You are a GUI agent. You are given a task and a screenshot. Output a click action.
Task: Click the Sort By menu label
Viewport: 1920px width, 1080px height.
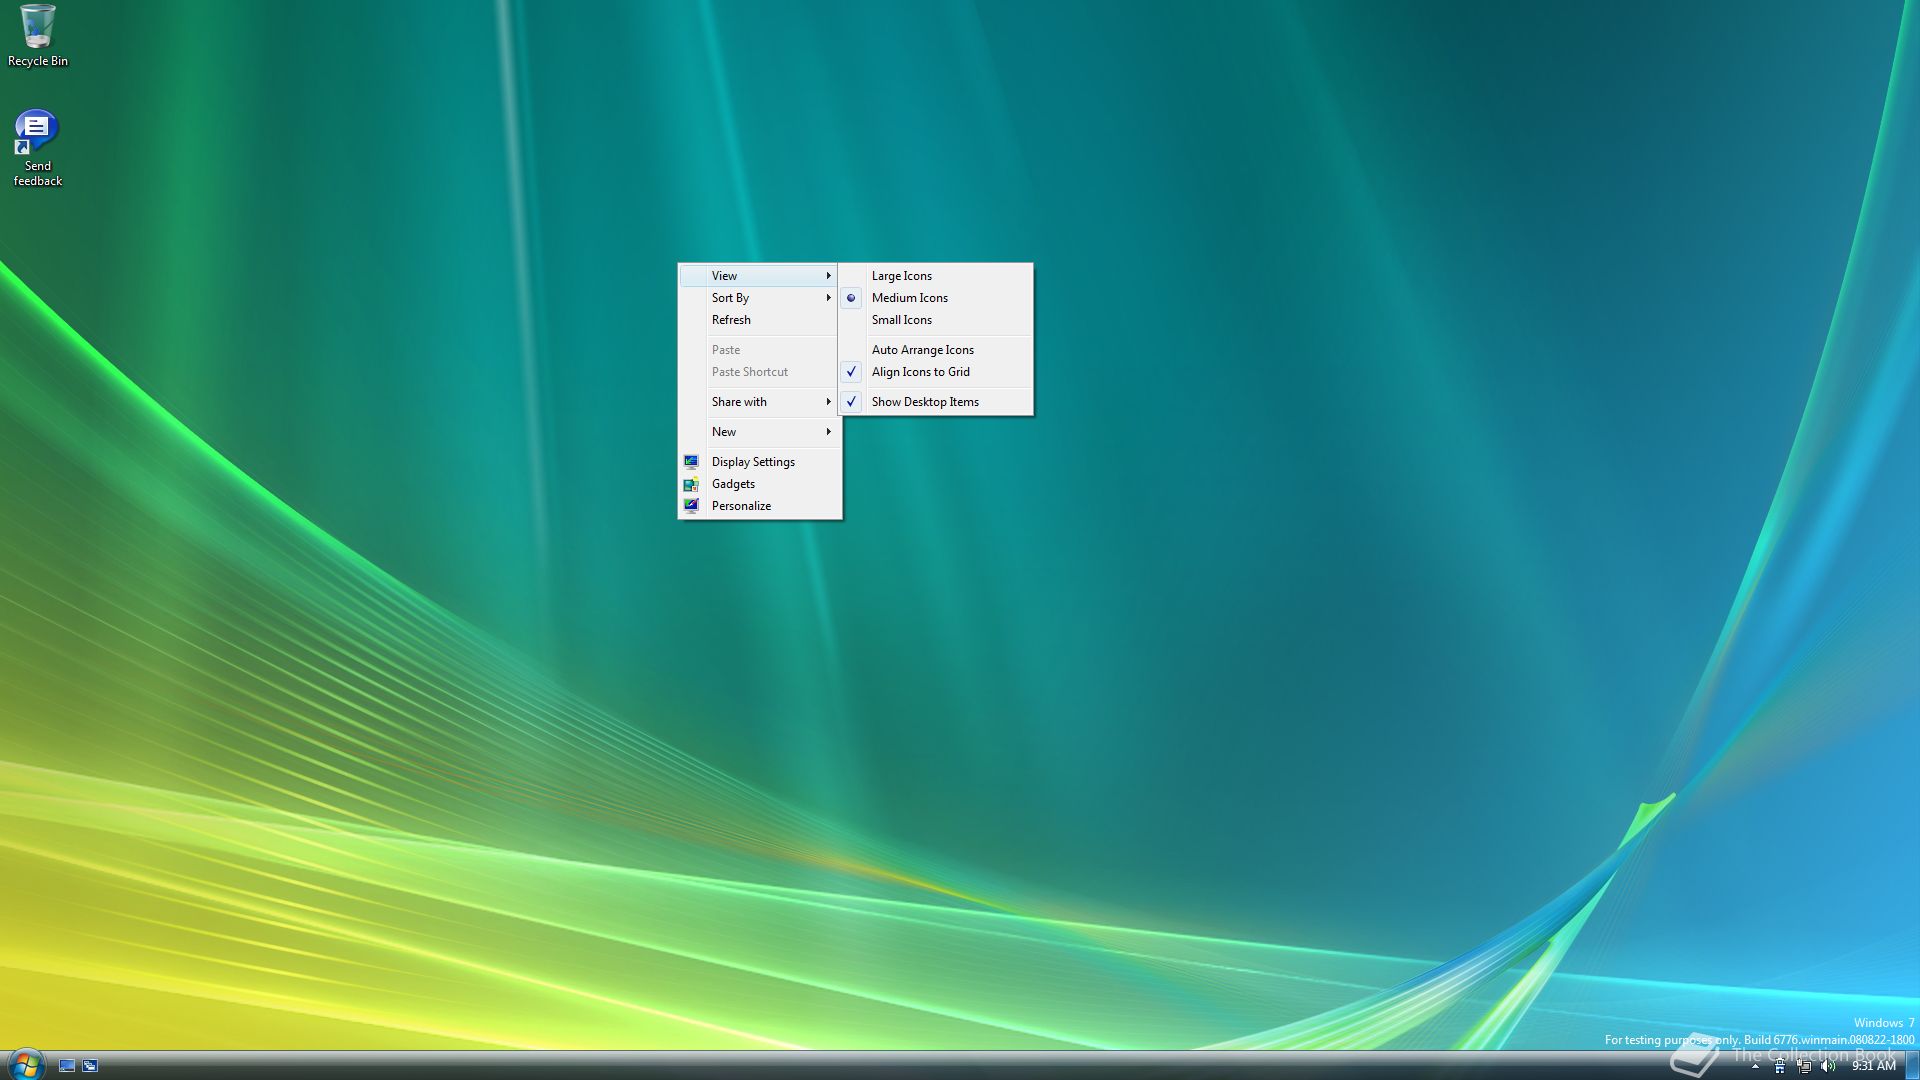730,298
